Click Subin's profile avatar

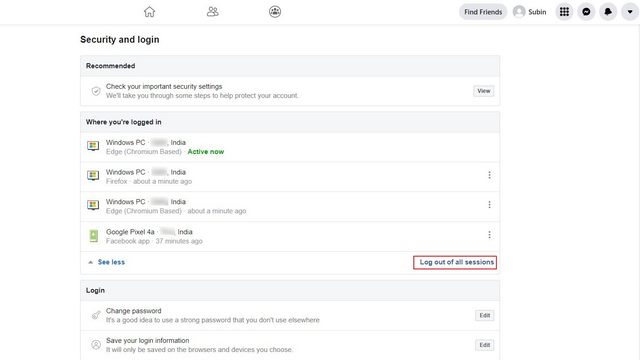click(519, 12)
